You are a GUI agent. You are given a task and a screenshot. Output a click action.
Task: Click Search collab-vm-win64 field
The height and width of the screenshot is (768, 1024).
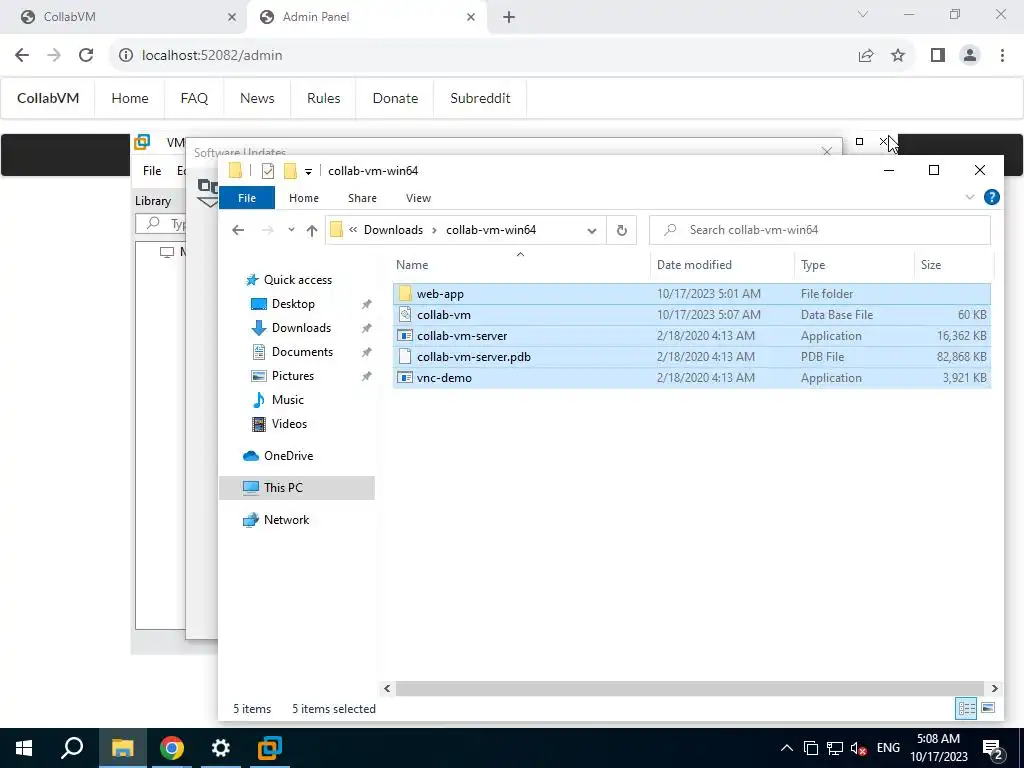[x=820, y=230]
